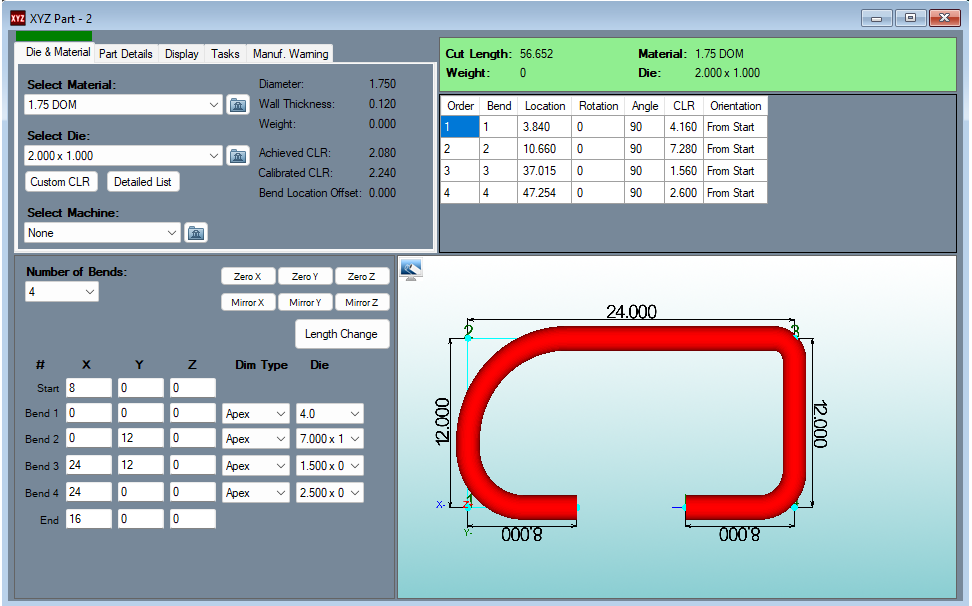Click the 24.000 dimension label in drawing

(631, 311)
